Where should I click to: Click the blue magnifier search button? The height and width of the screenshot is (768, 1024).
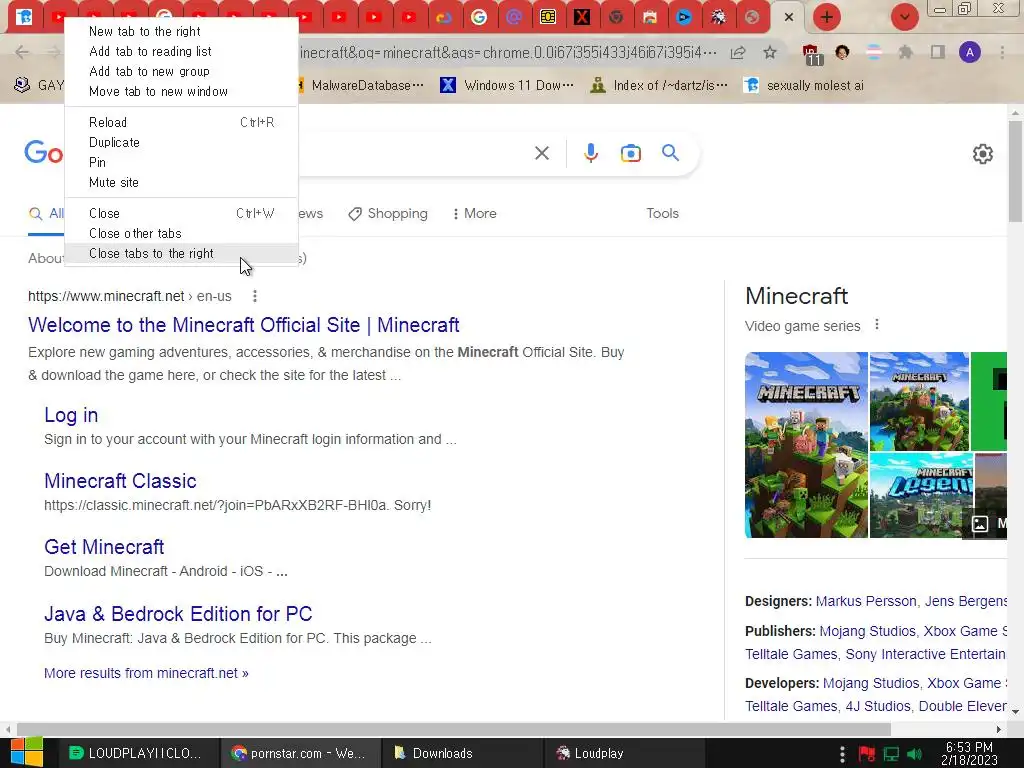tap(670, 153)
